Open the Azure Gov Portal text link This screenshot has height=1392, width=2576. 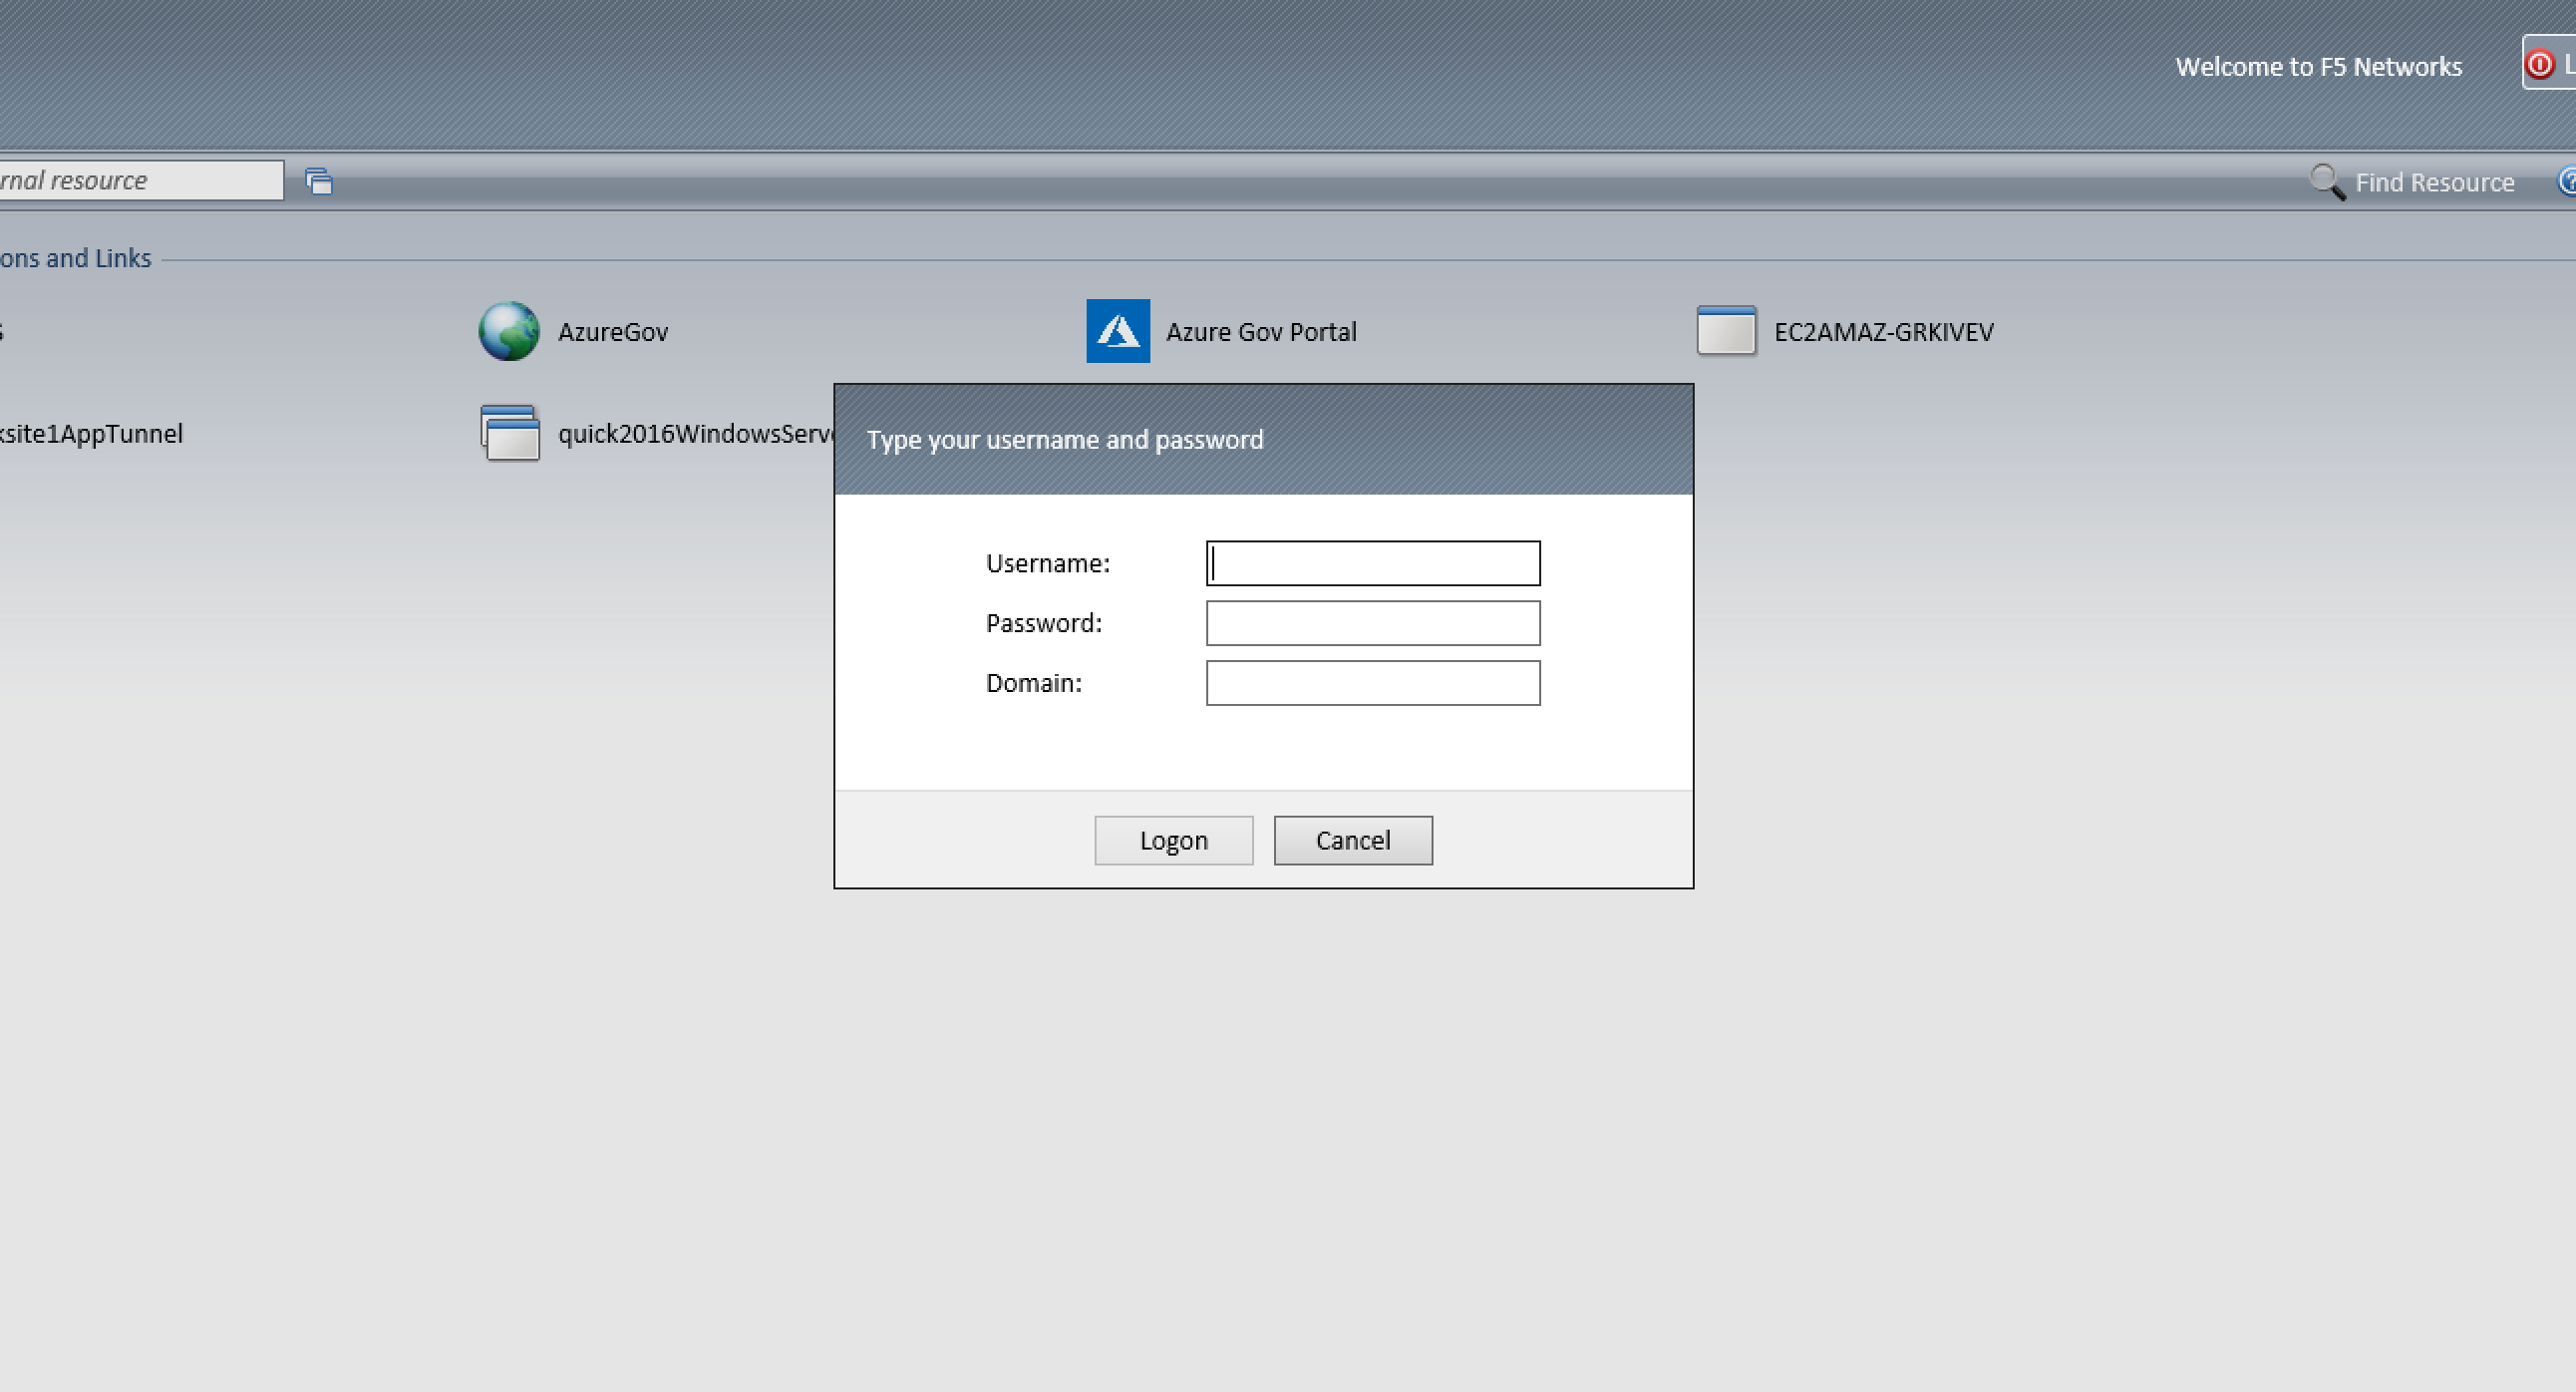coord(1260,332)
